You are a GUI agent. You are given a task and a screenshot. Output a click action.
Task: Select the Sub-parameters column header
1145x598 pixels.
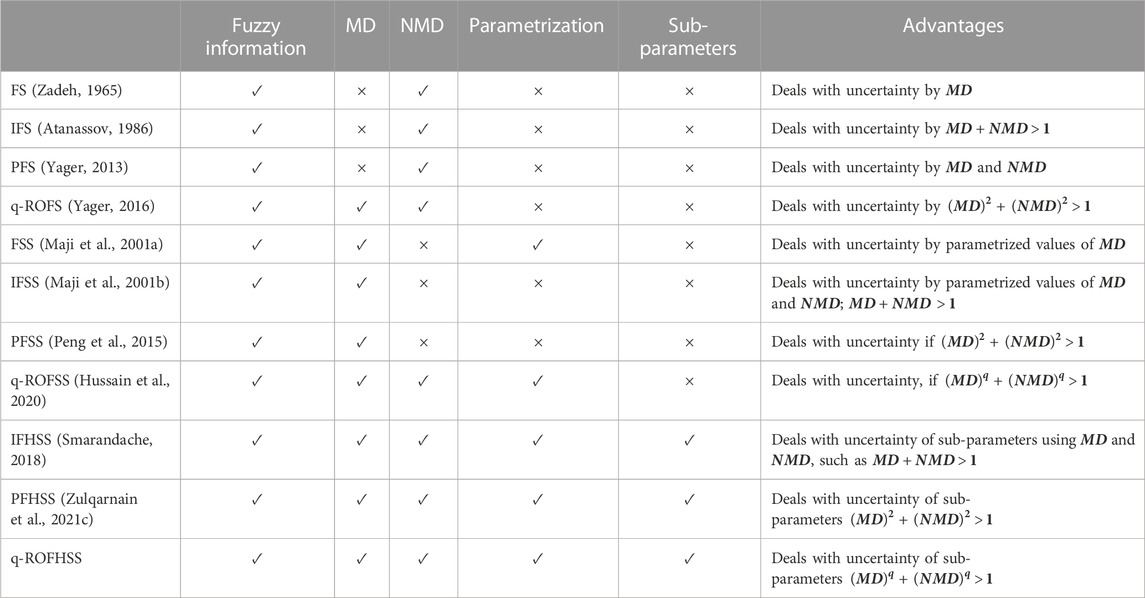click(x=689, y=37)
